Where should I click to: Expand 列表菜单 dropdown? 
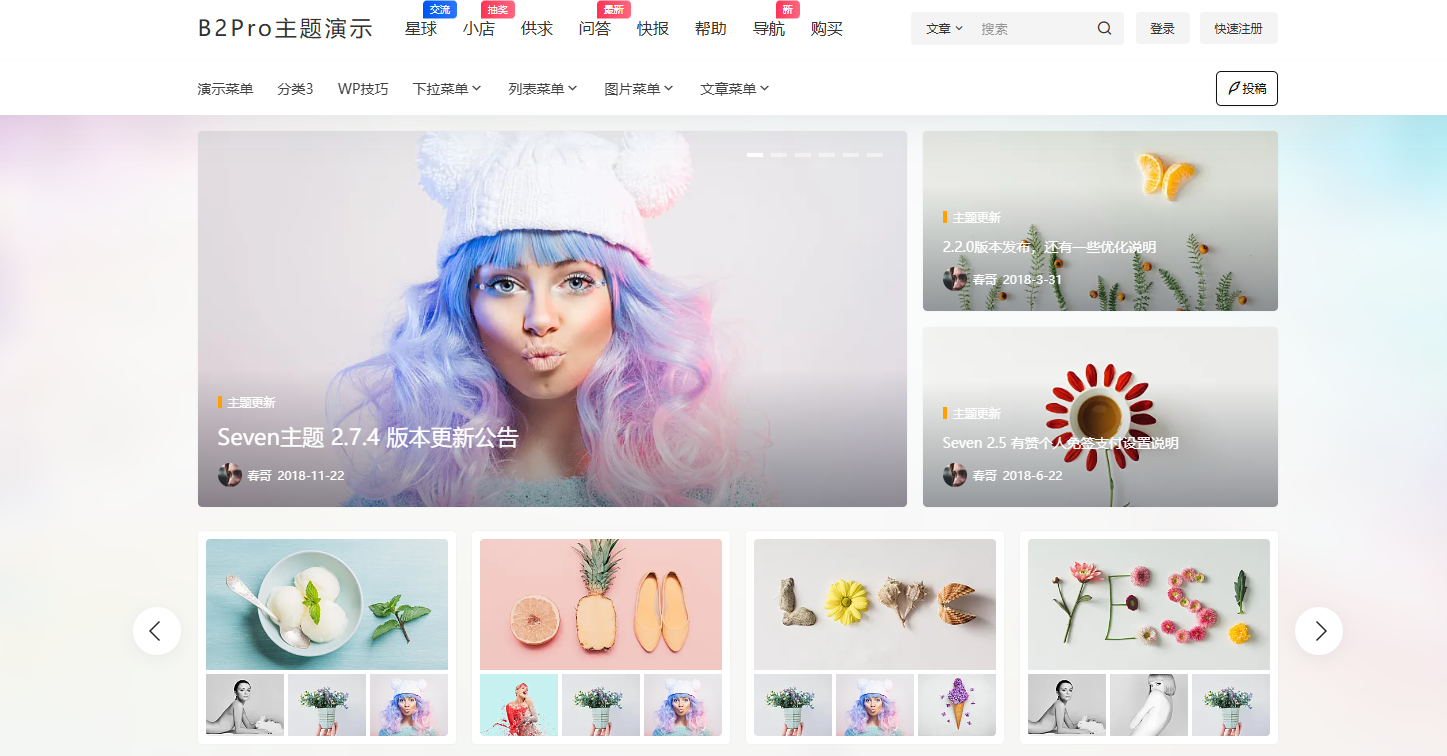543,89
